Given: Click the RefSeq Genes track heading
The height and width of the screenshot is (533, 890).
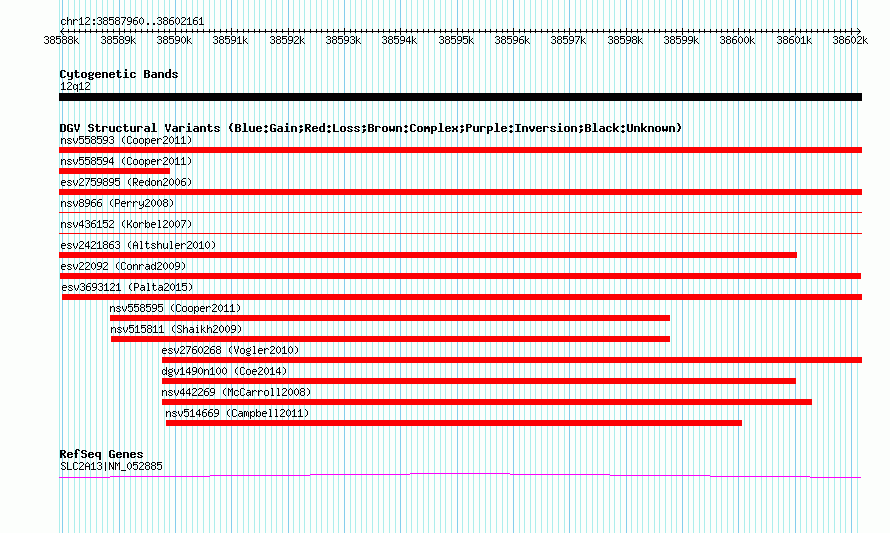Looking at the screenshot, I should [102, 454].
